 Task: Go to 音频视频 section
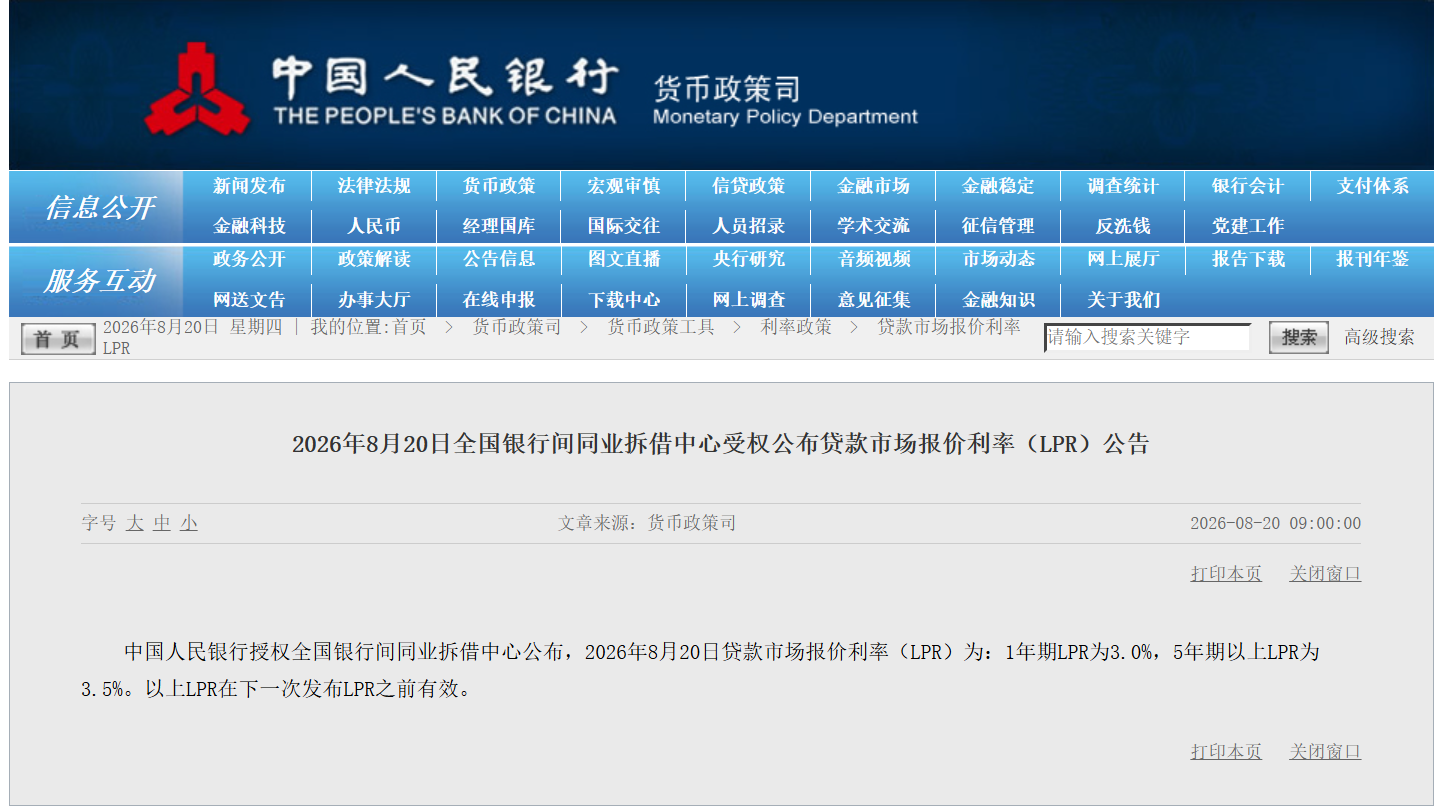coord(874,259)
